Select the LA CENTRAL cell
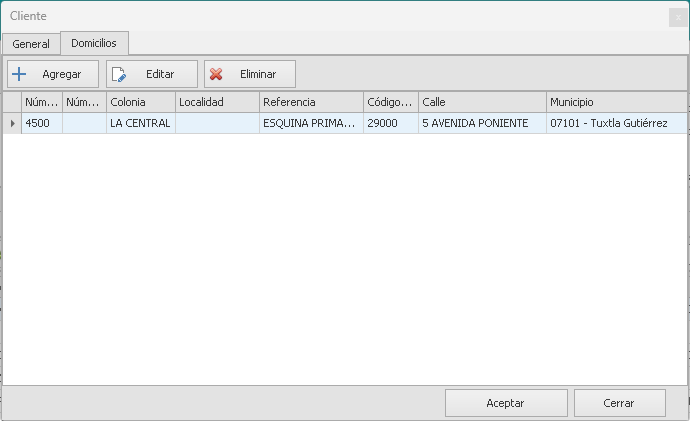Screen dimensions: 690x421 pyautogui.click(x=140, y=123)
